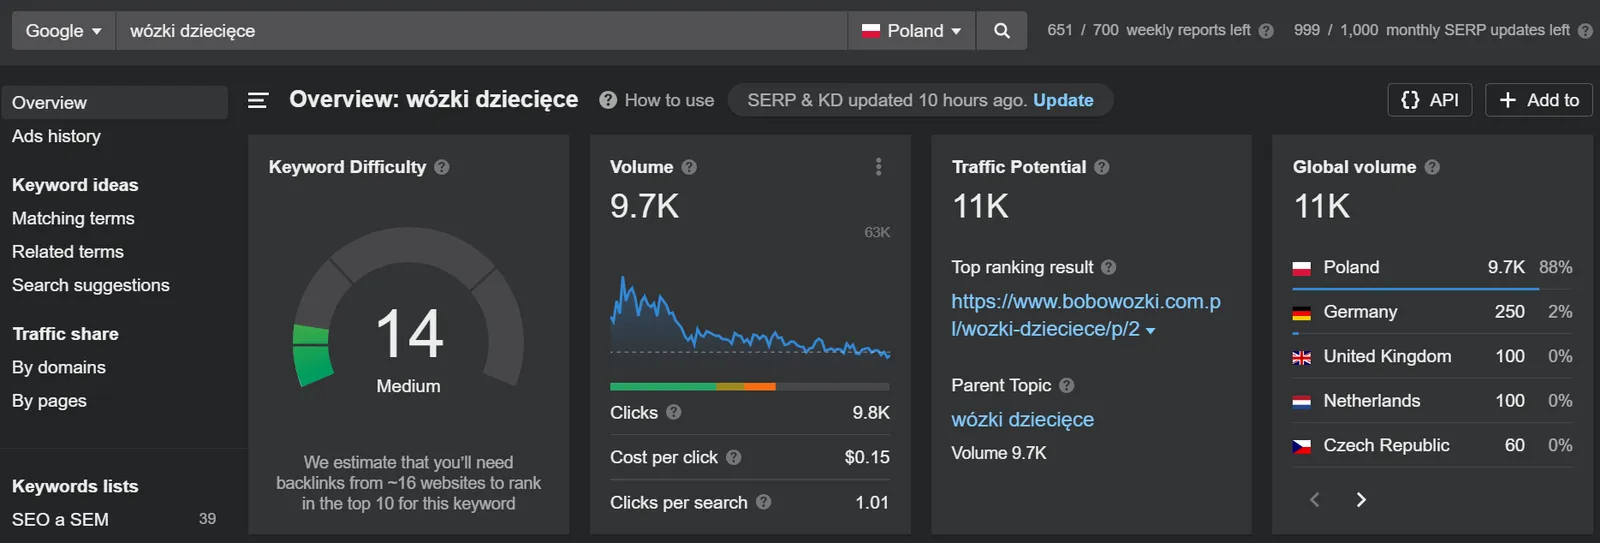The height and width of the screenshot is (543, 1600).
Task: Click the Netherlands flag icon
Action: [x=1302, y=402]
